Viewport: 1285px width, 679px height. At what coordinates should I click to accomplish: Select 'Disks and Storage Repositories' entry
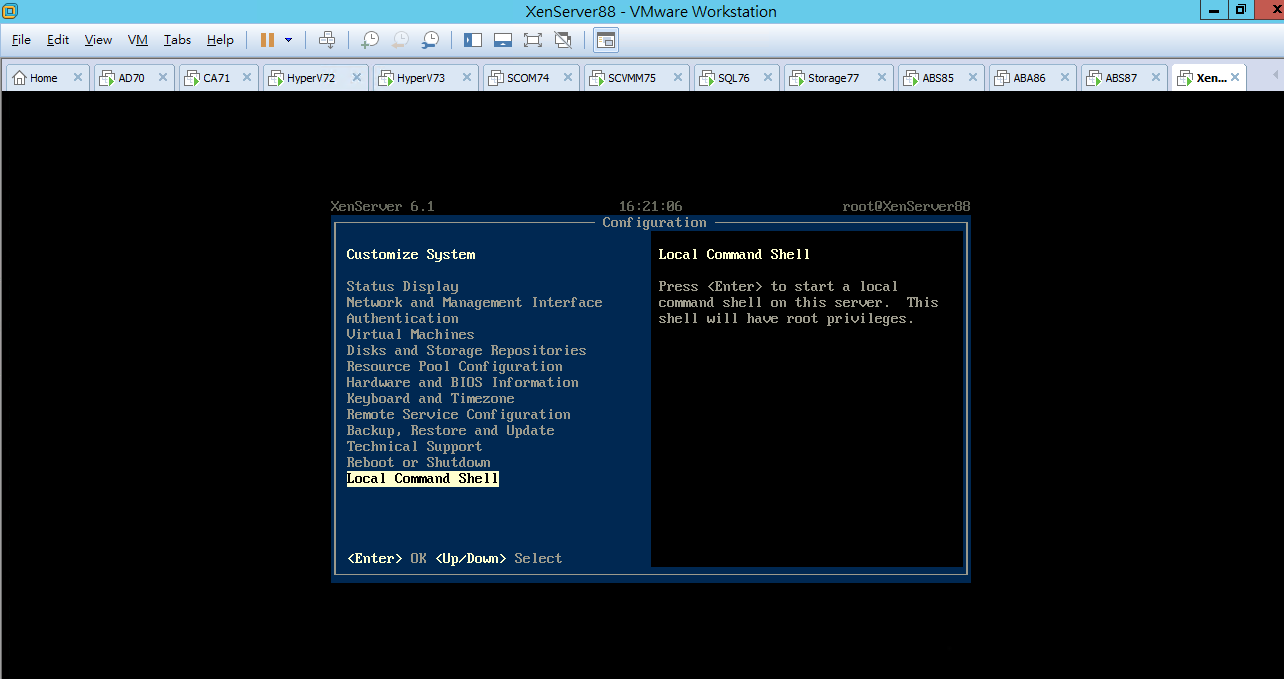click(466, 350)
